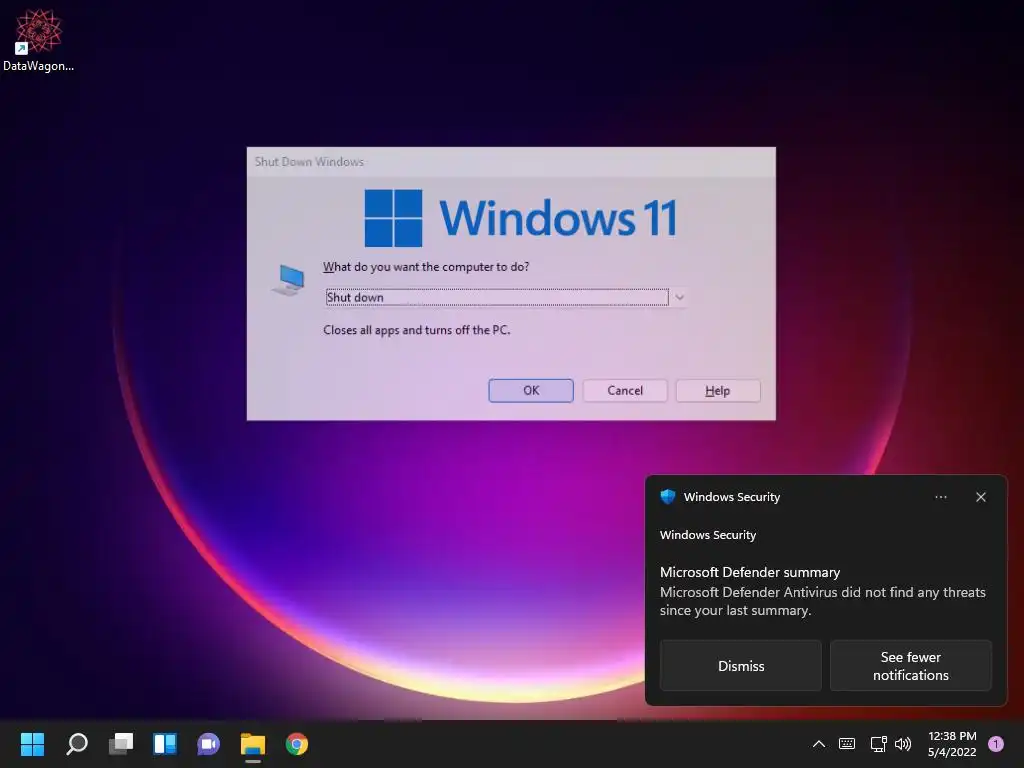This screenshot has width=1024, height=768.
Task: Open taskbar Search
Action: point(77,744)
